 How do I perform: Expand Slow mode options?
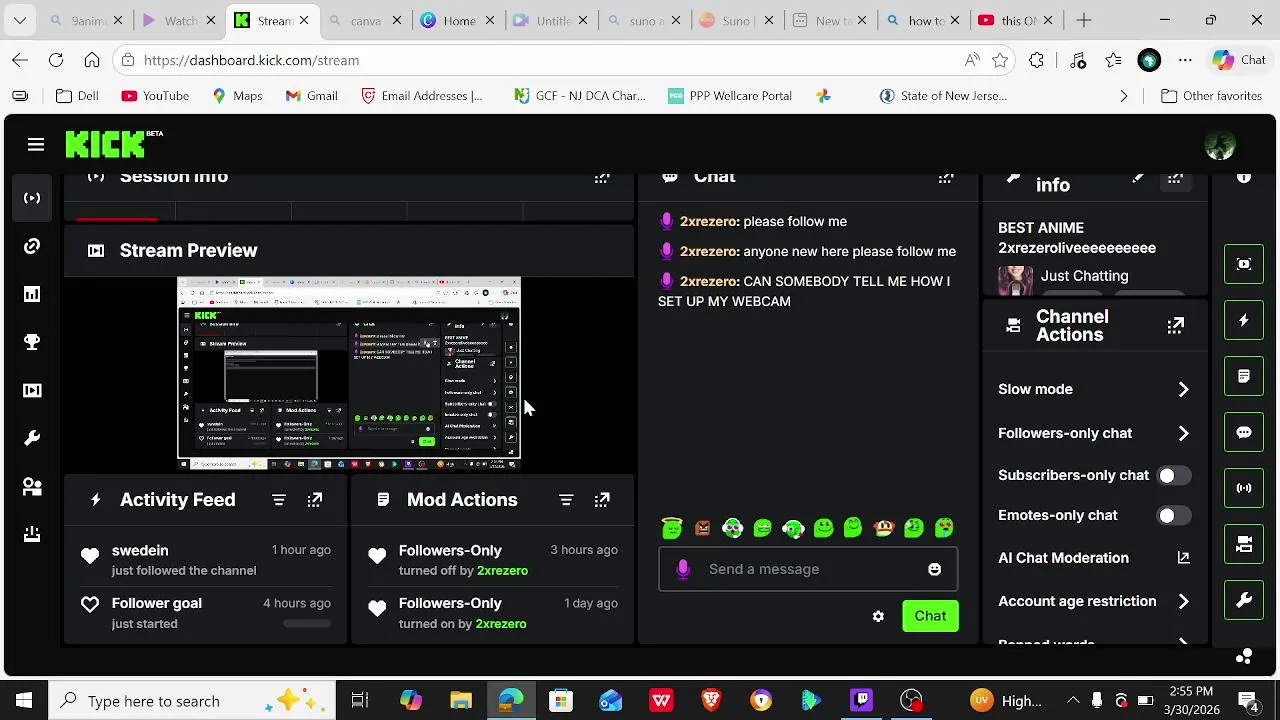pyautogui.click(x=1183, y=389)
